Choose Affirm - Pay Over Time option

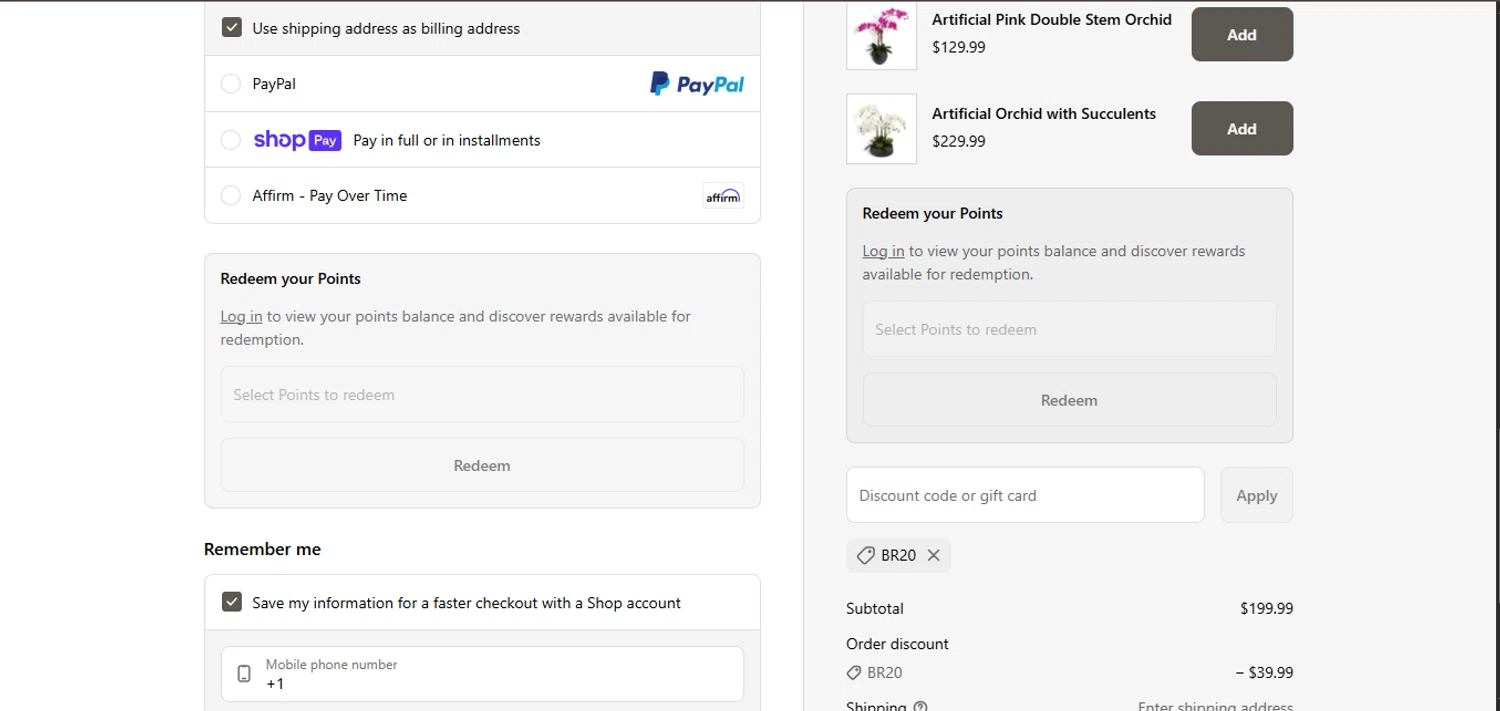(x=231, y=196)
